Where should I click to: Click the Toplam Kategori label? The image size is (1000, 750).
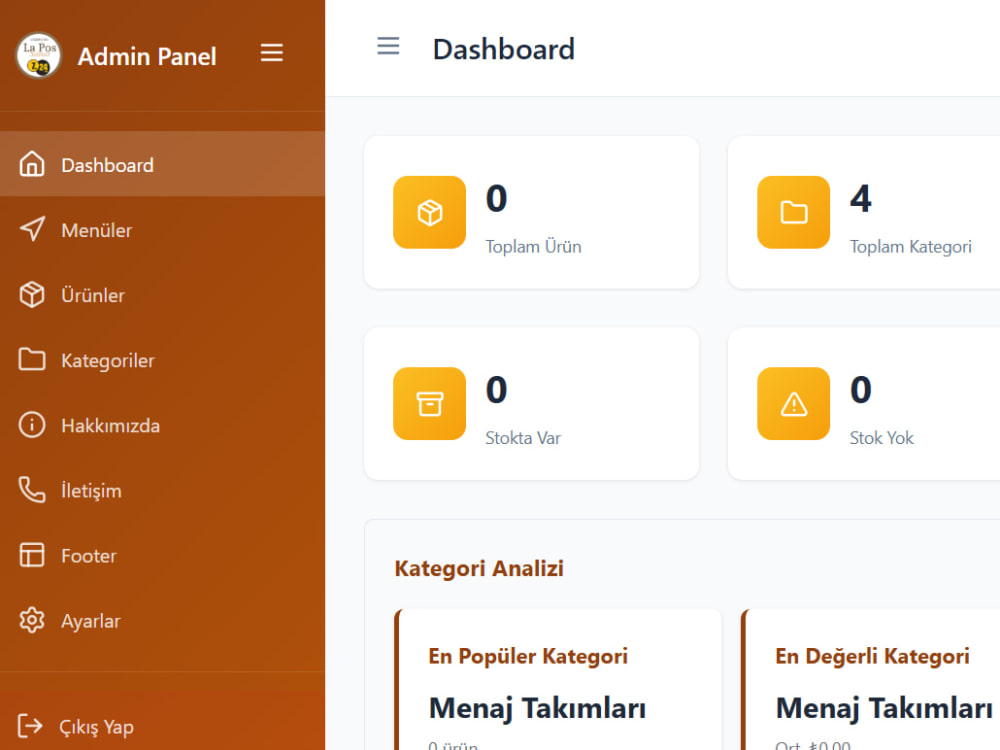tap(911, 247)
